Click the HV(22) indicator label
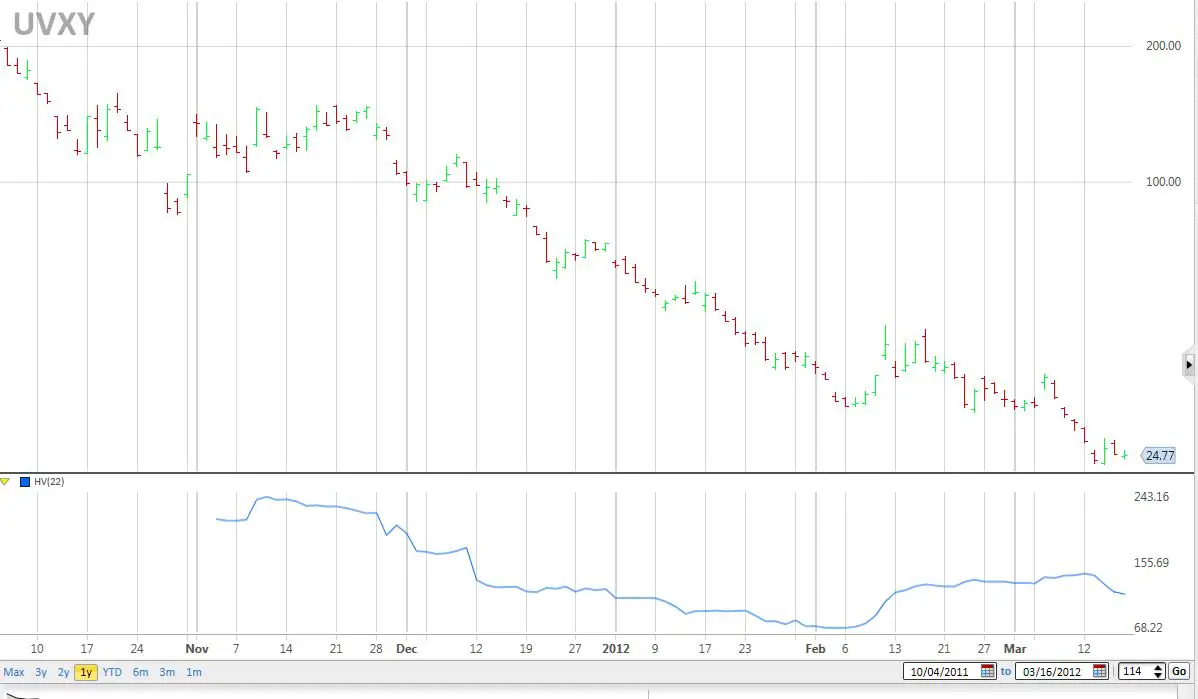 coord(49,482)
